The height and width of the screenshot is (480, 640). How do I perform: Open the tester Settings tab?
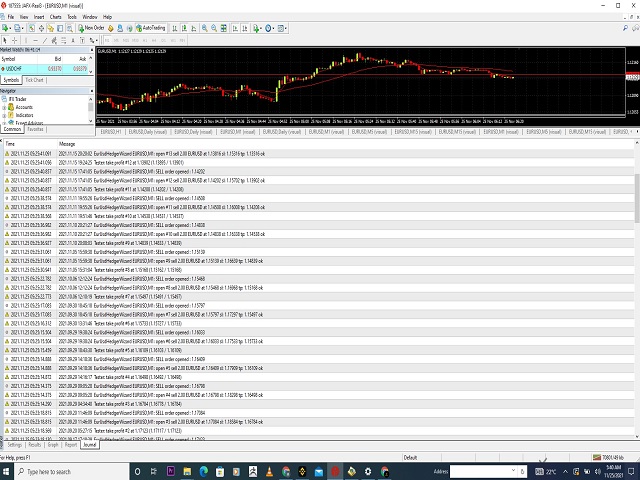14,445
